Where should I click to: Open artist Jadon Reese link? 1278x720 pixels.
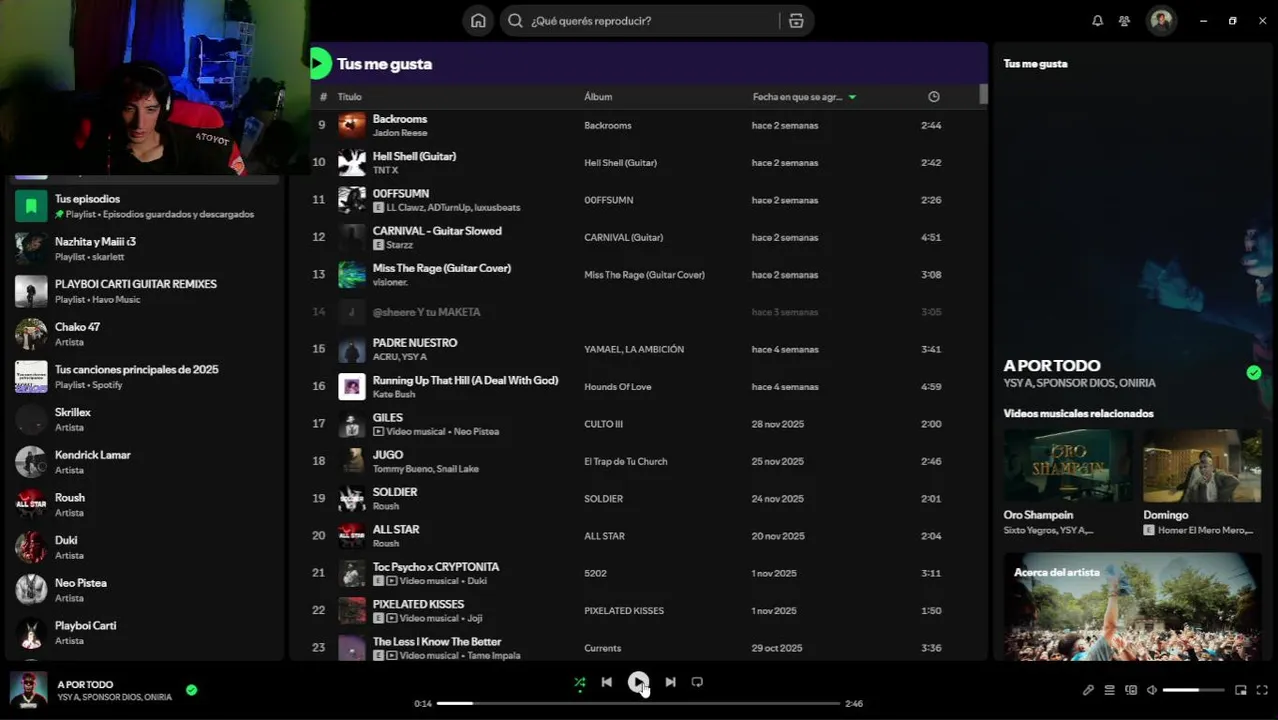400,133
